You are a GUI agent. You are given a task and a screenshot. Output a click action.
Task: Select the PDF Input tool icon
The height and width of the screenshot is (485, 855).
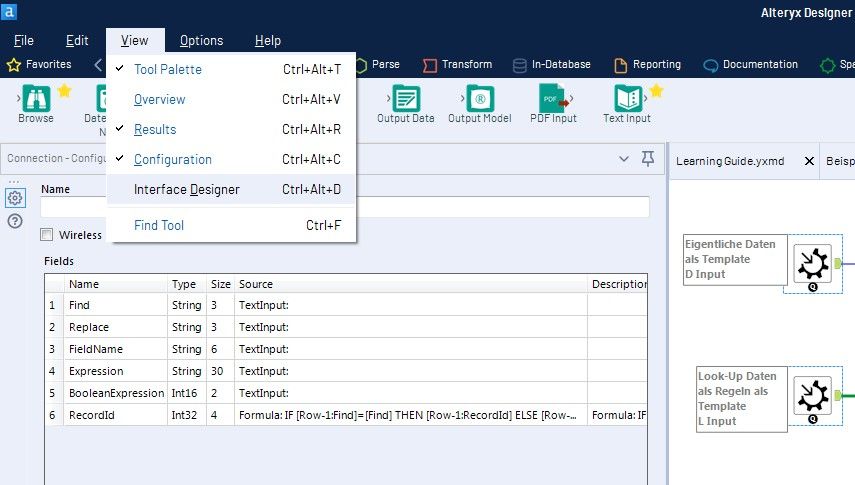pyautogui.click(x=553, y=98)
